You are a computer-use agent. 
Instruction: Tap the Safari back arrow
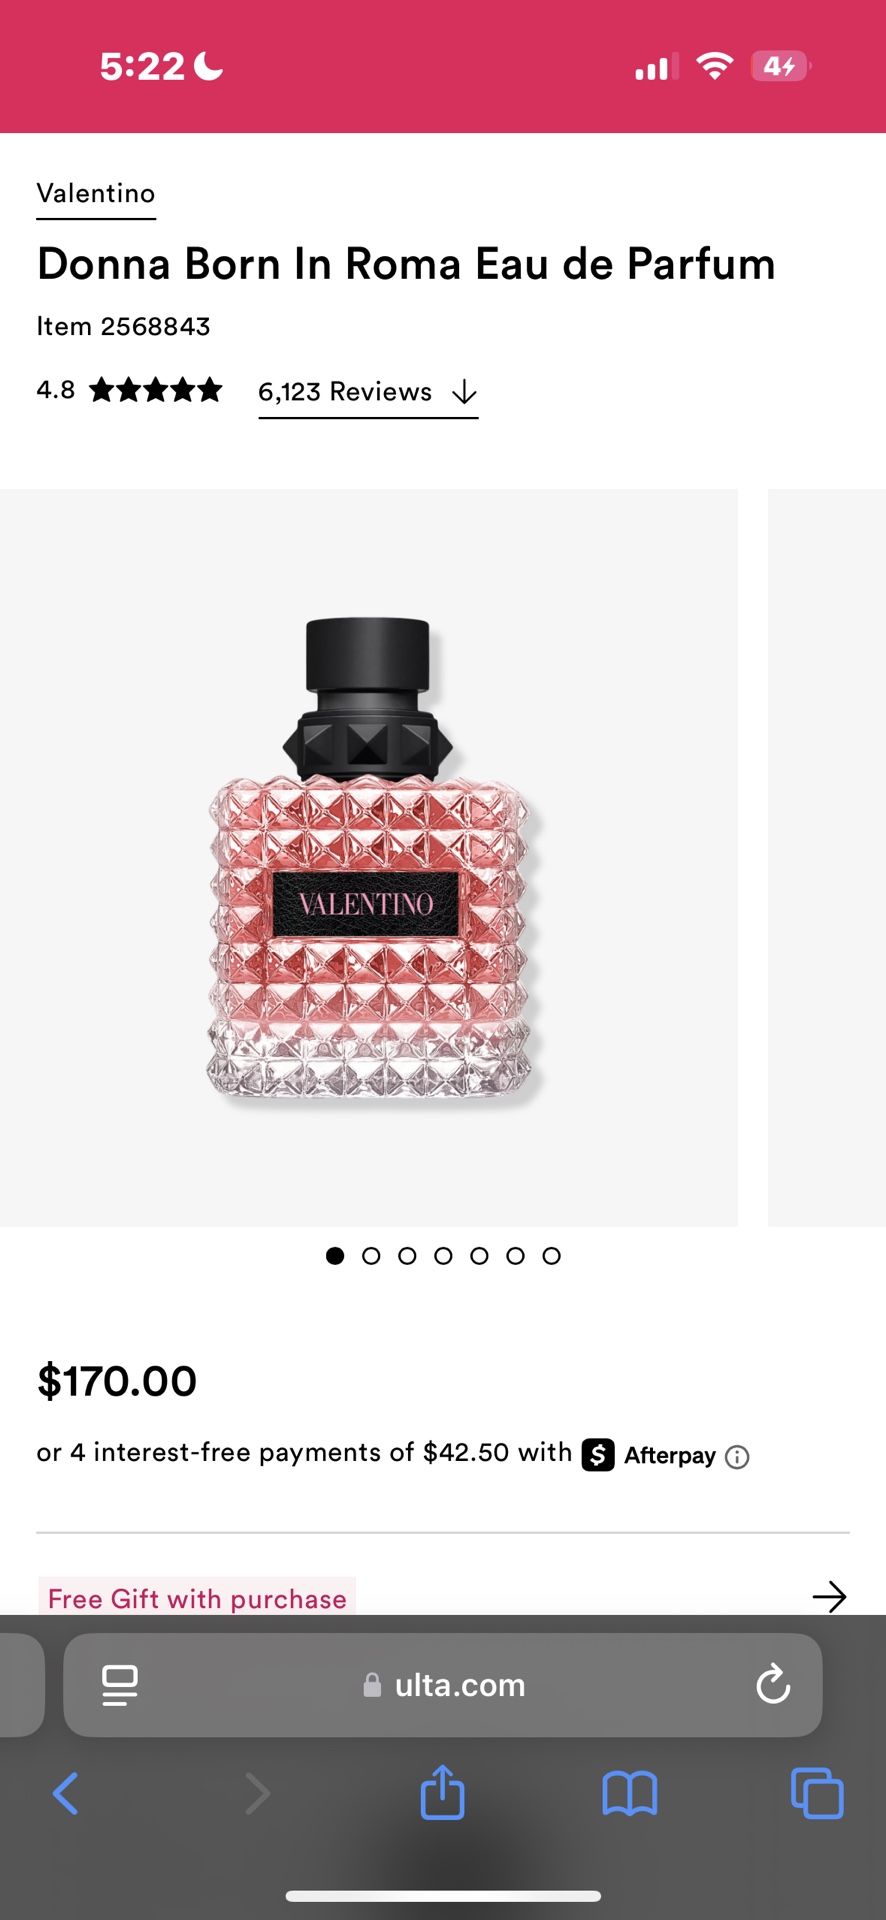[x=65, y=1793]
